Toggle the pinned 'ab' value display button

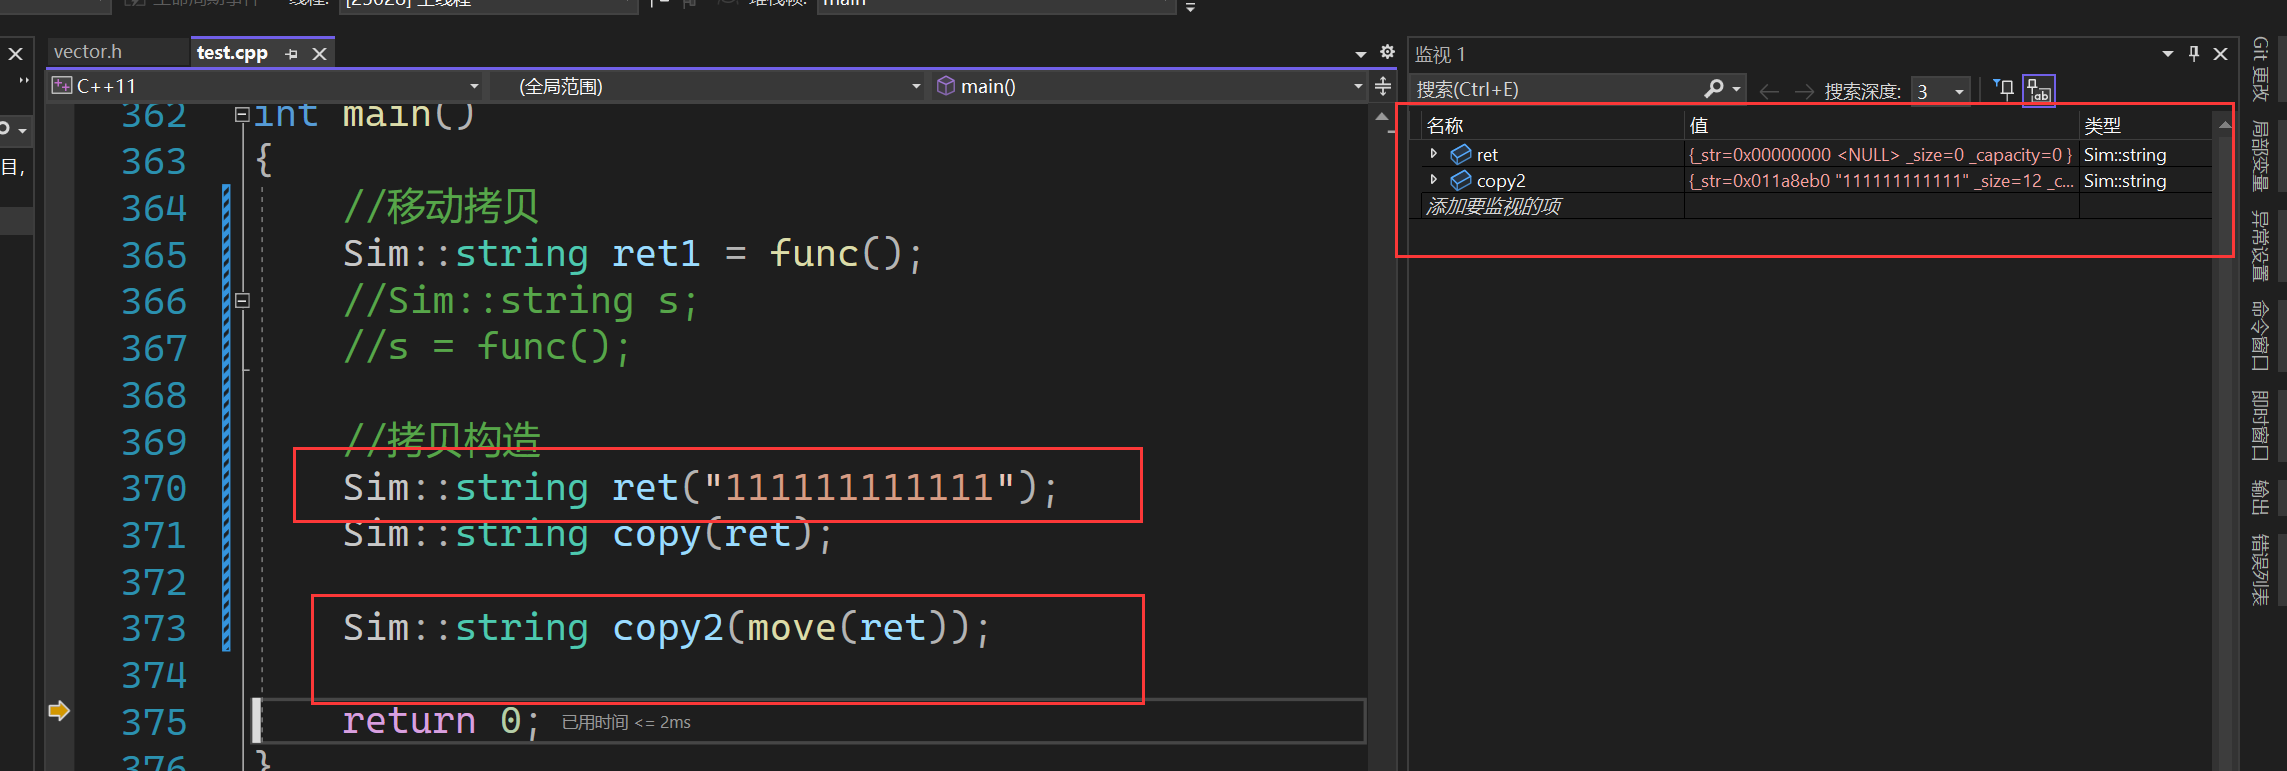pos(2038,91)
